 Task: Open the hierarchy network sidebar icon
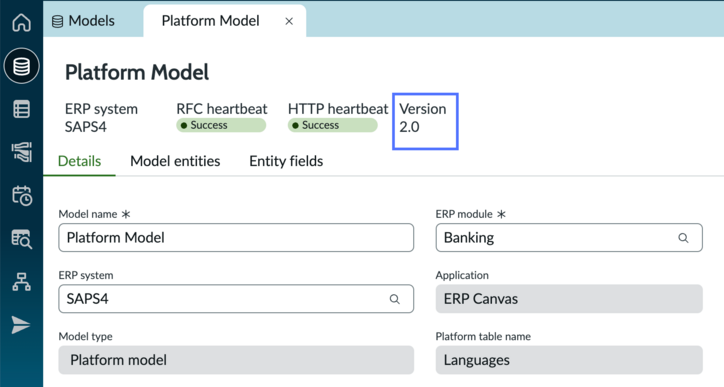pos(21,281)
